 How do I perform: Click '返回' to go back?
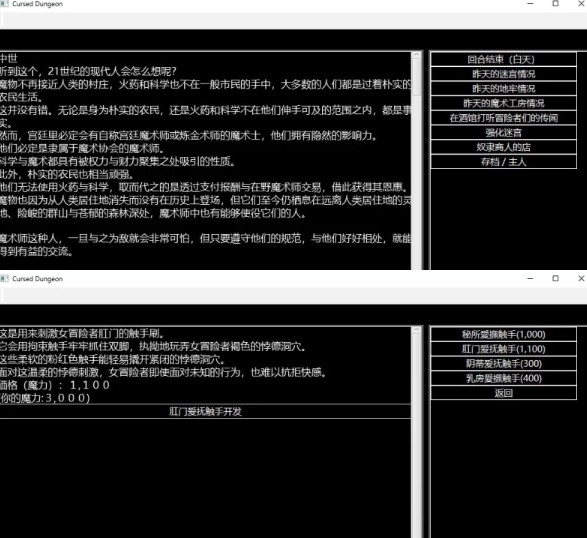503,393
